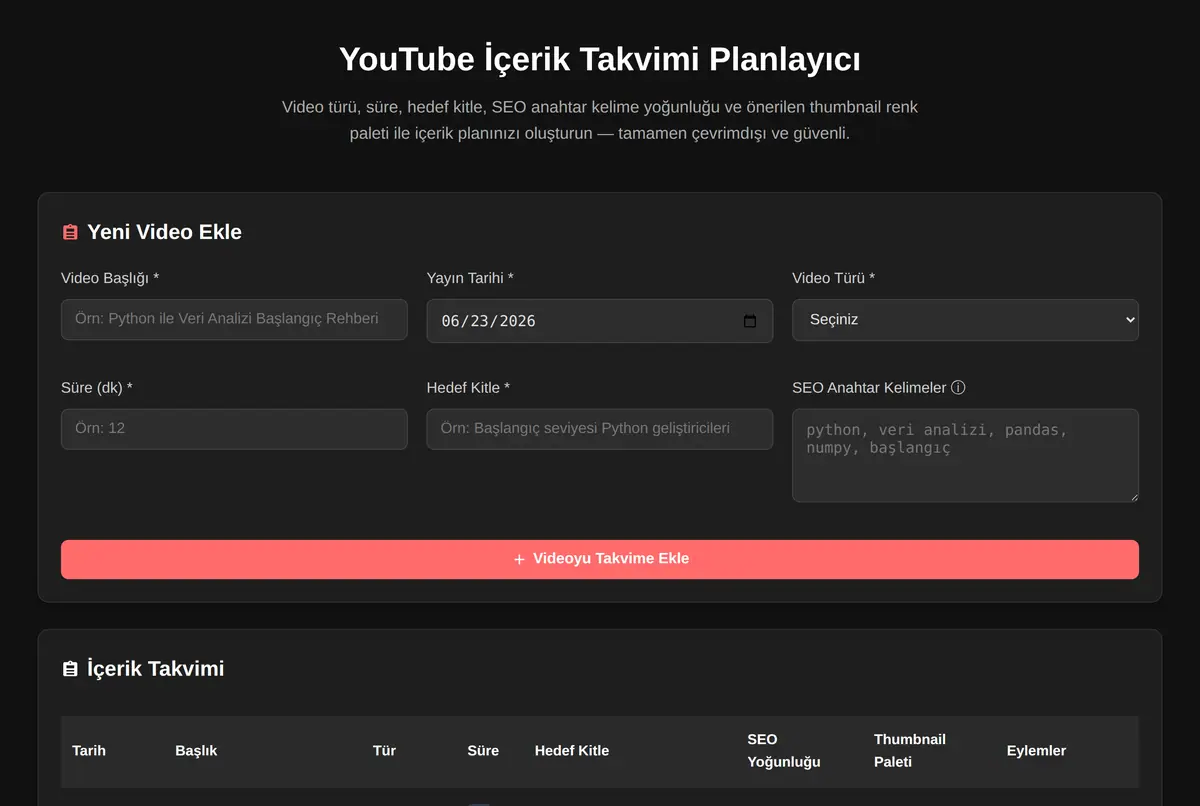
Task: Click the Videoyu Takvime Ekle button
Action: [x=600, y=559]
